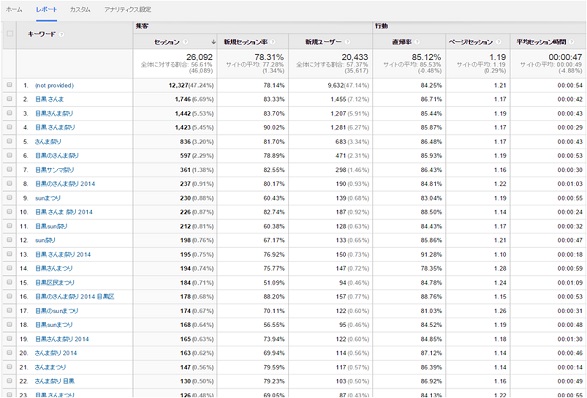Switch to the ホーム tab
This screenshot has height=398, width=587.
point(14,10)
